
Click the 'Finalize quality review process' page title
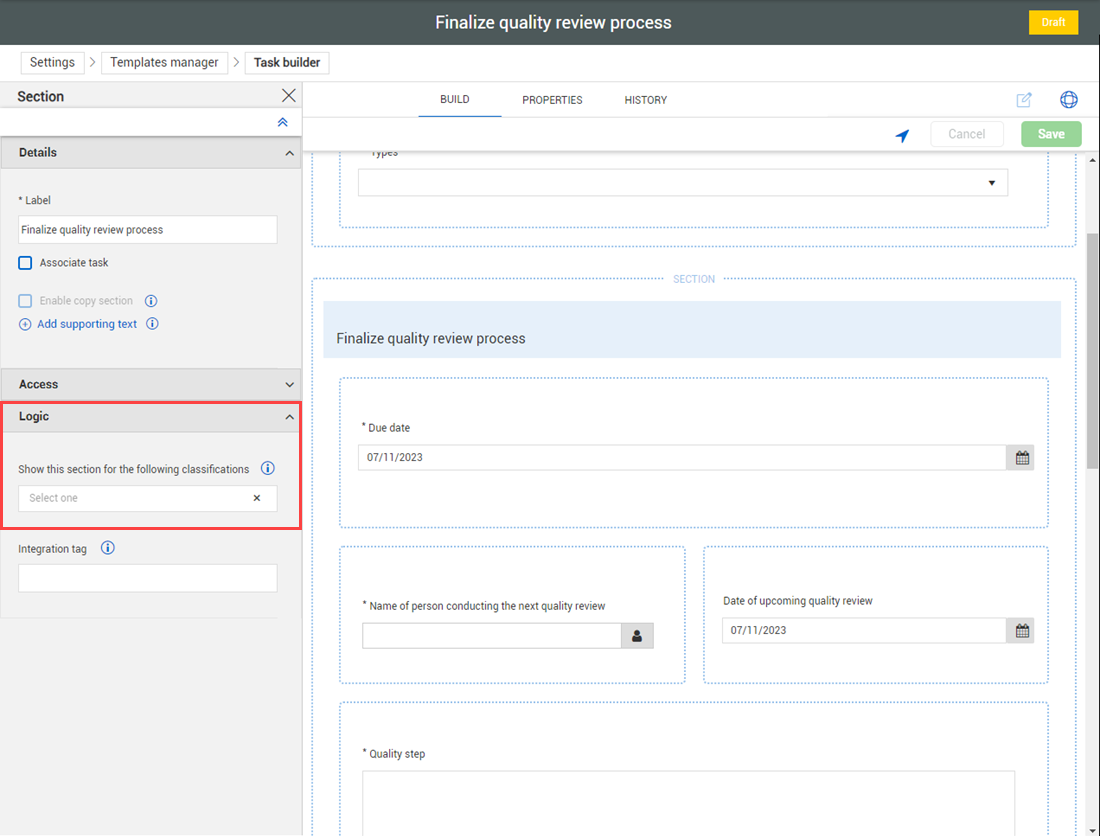(553, 22)
